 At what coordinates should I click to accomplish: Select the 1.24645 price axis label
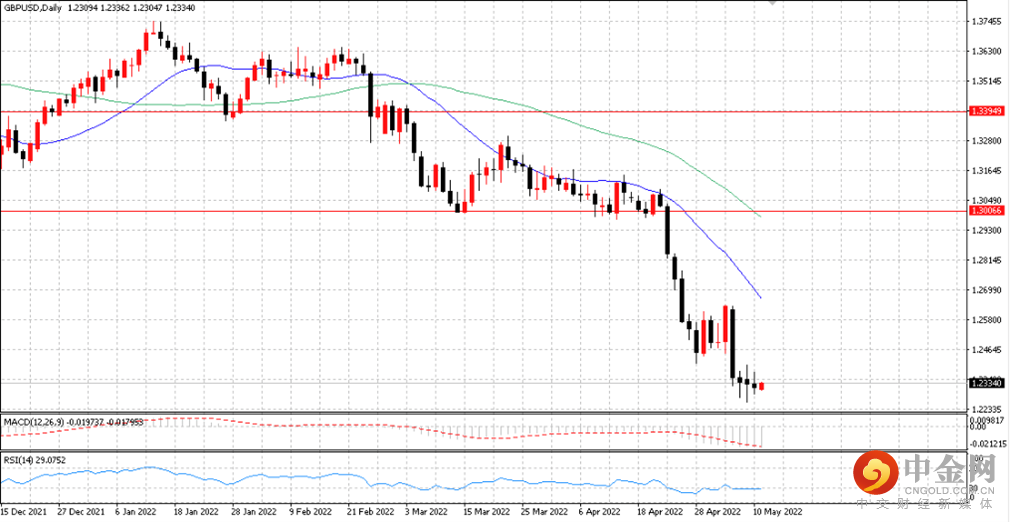point(987,350)
